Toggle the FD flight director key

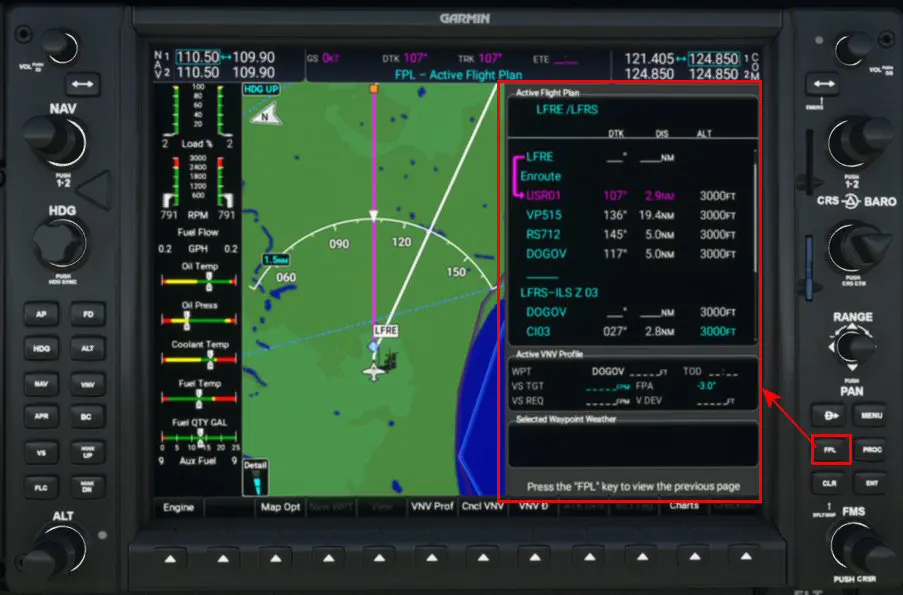[88, 314]
